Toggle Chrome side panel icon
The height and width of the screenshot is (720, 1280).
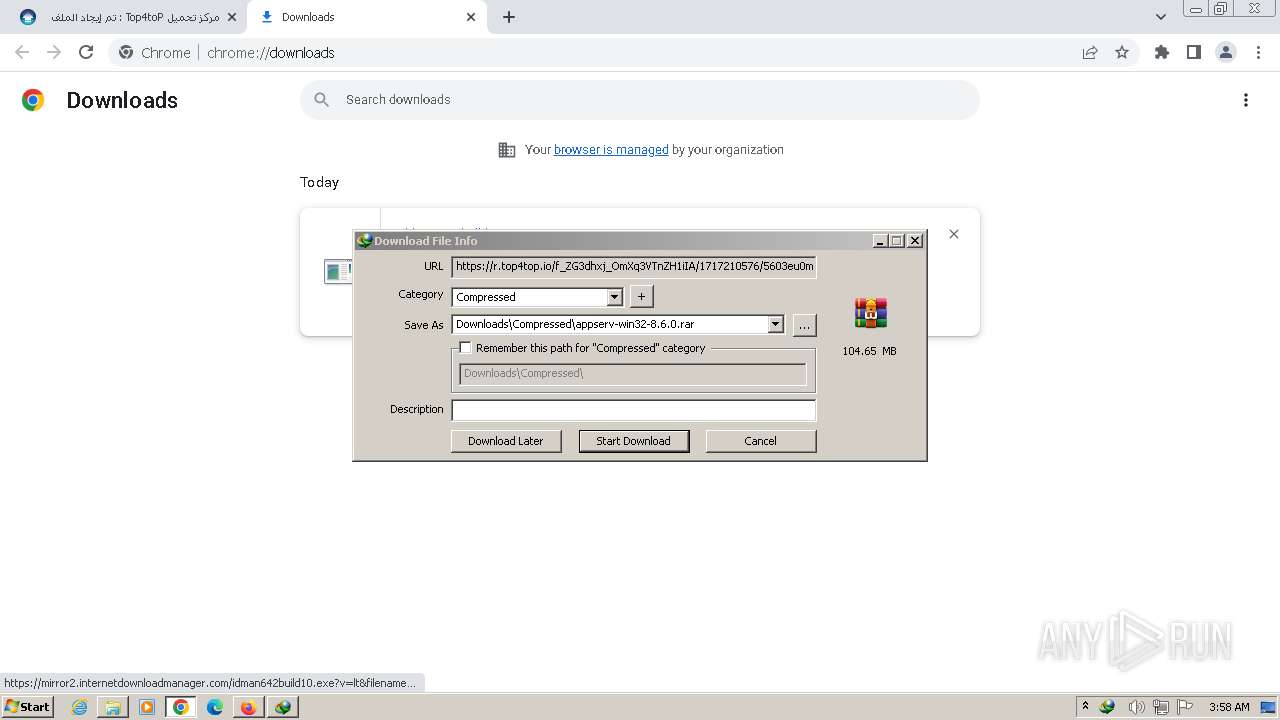(1194, 53)
